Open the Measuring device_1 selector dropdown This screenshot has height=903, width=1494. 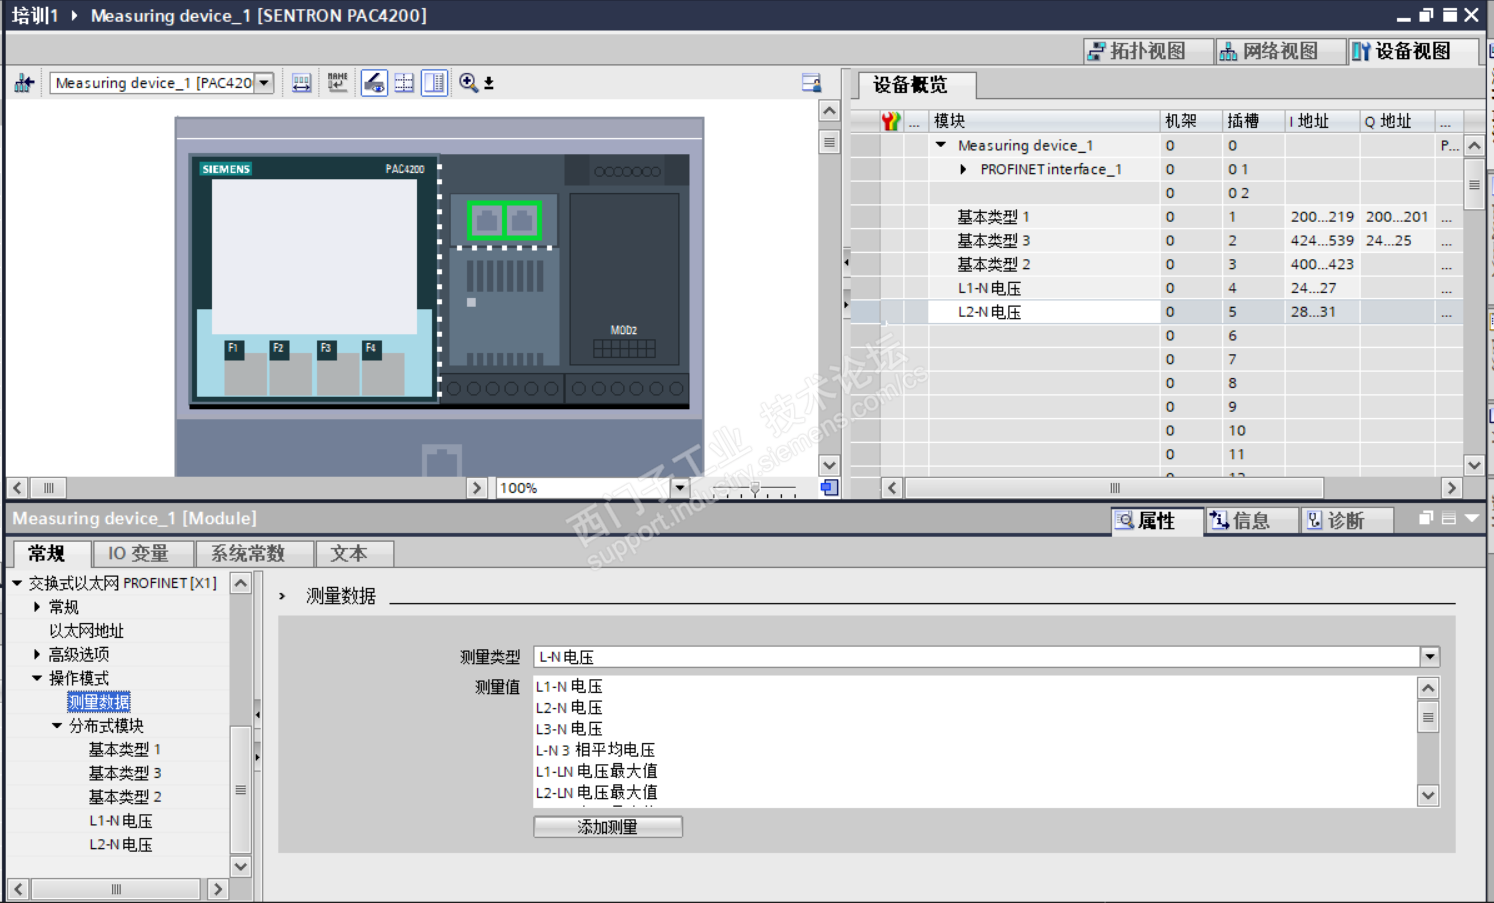pyautogui.click(x=264, y=83)
